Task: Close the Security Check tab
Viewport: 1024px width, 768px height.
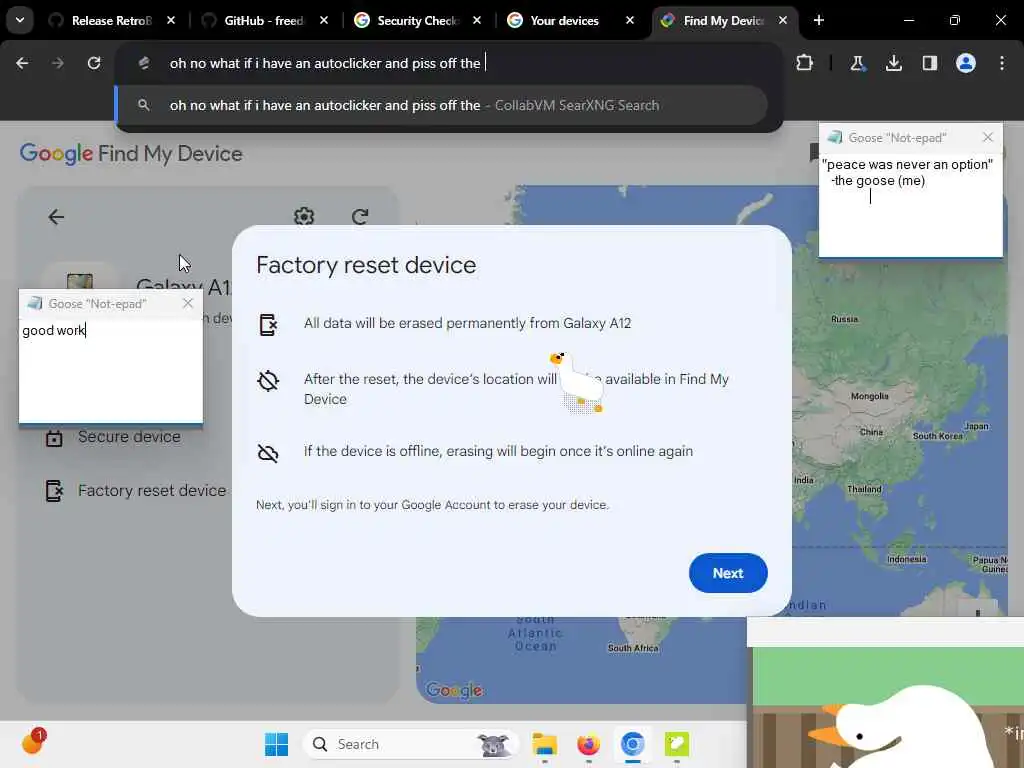Action: click(477, 21)
